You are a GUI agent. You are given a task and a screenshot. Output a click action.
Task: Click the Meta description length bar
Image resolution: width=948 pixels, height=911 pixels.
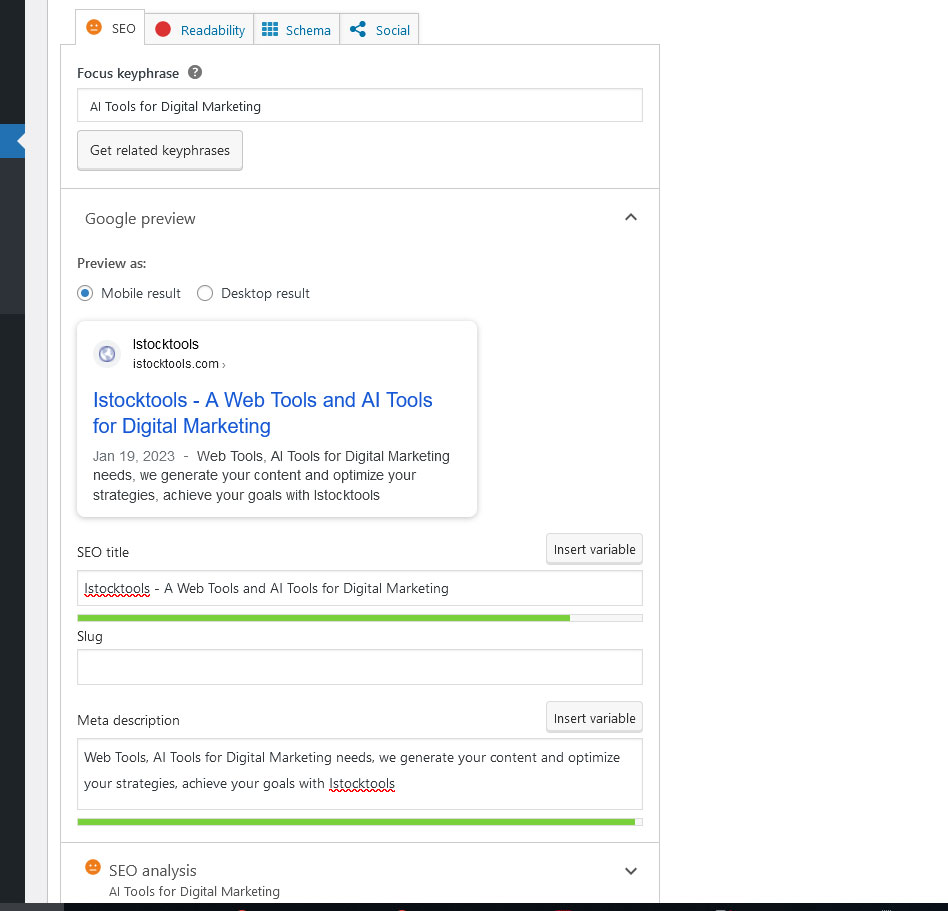click(x=360, y=822)
